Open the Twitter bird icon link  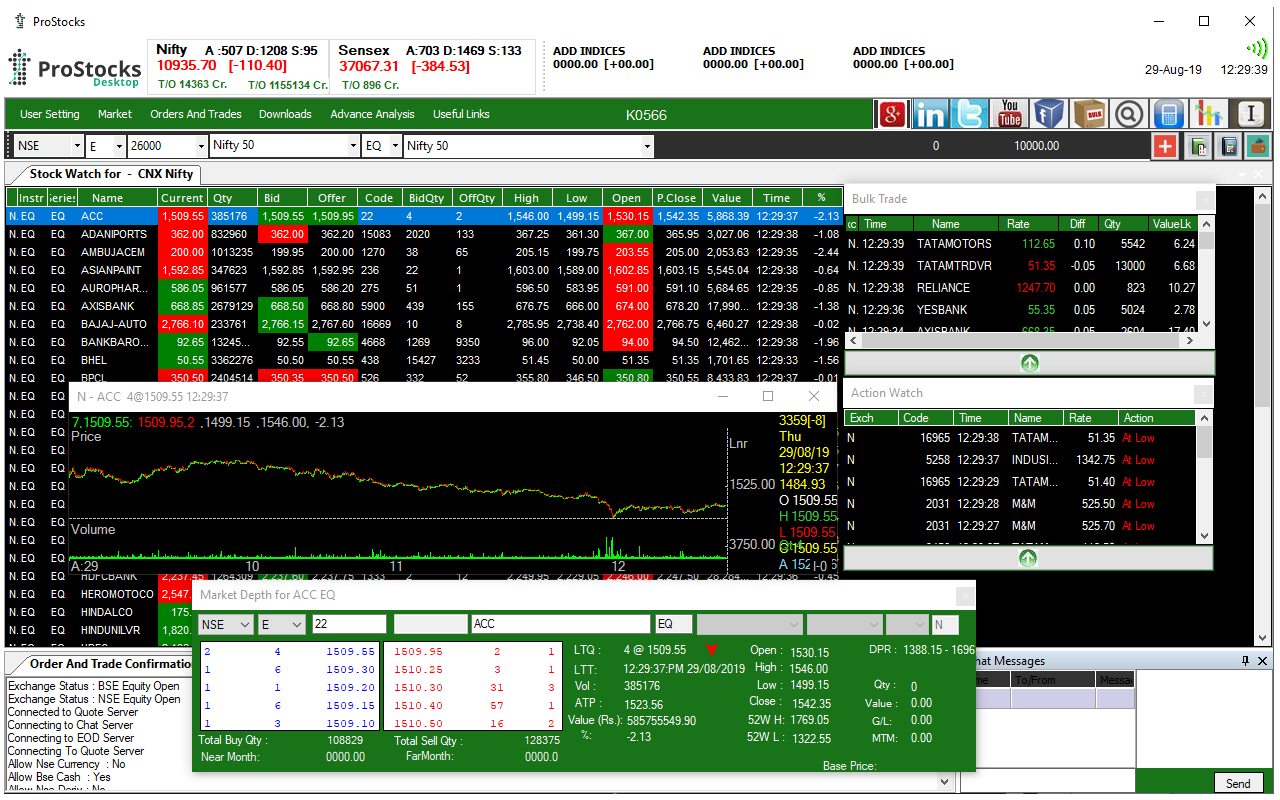point(970,114)
